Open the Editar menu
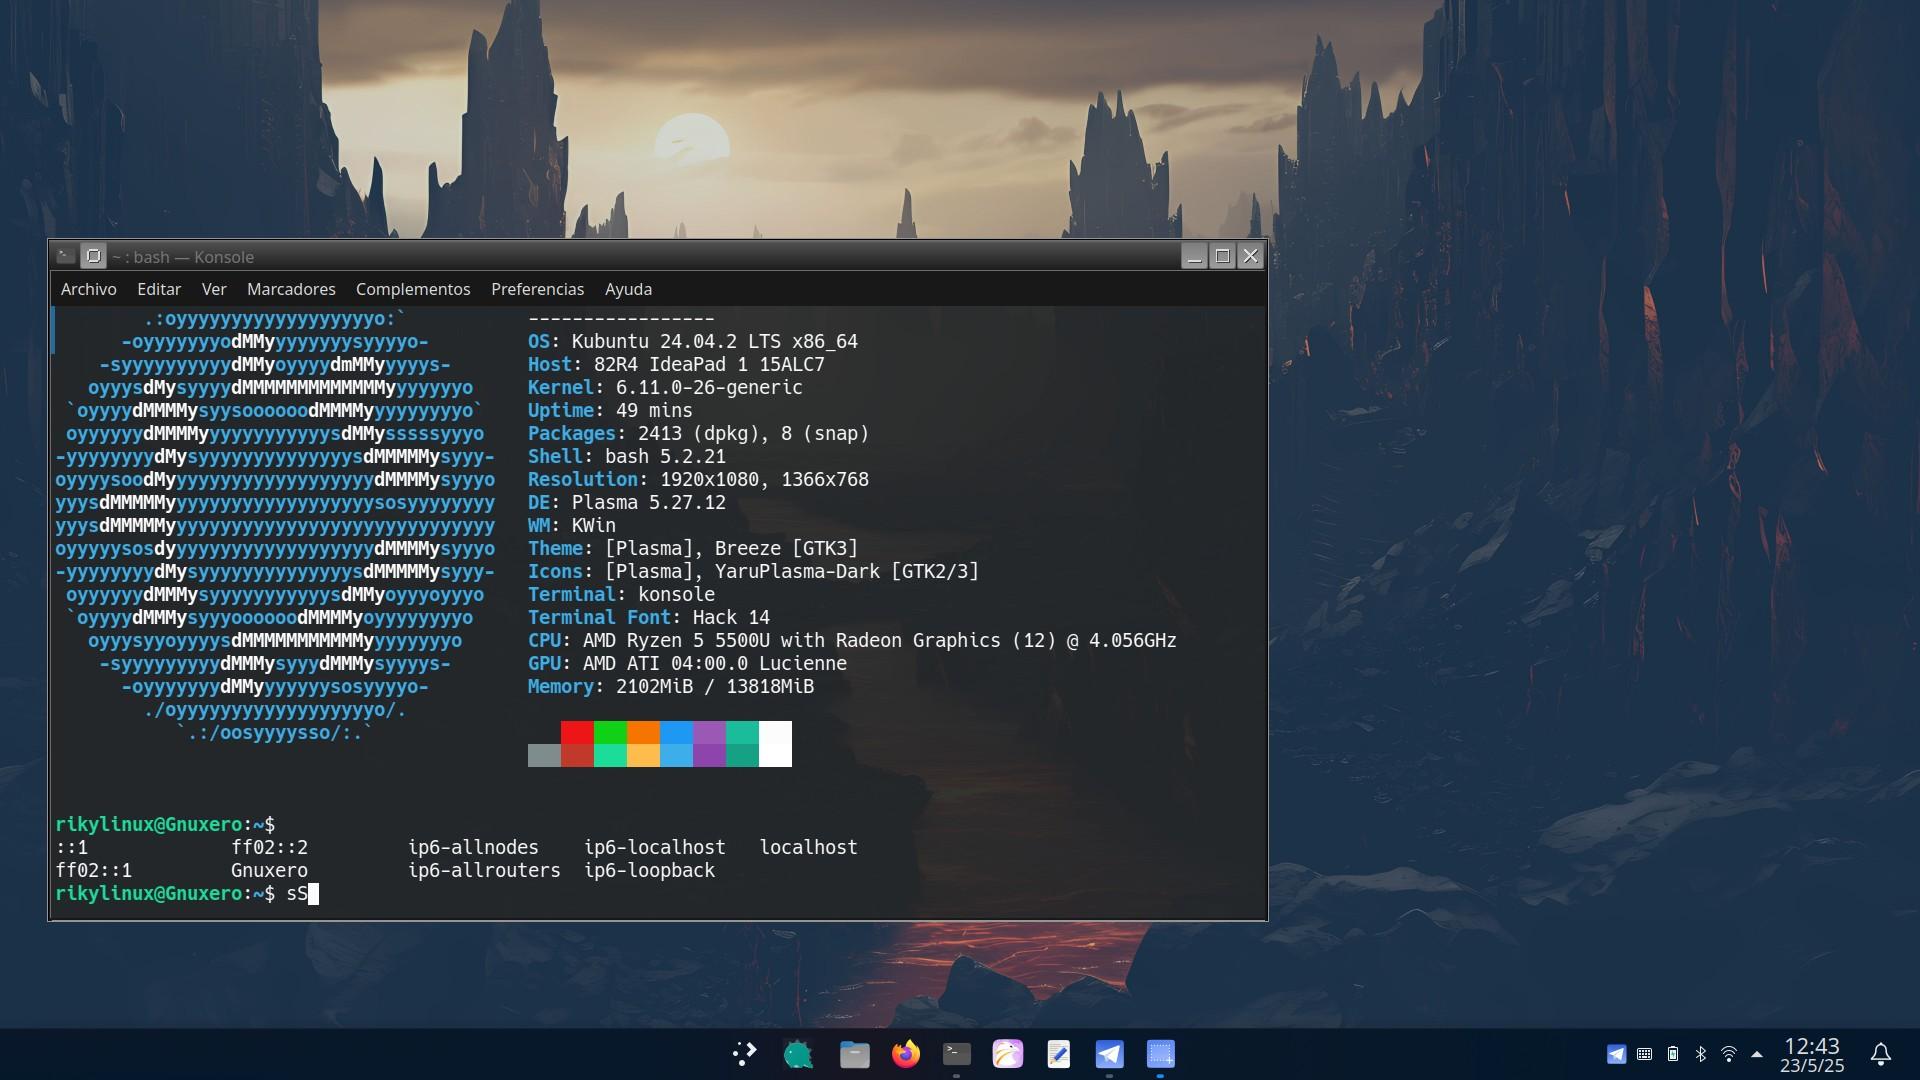The width and height of the screenshot is (1920, 1080). (159, 289)
